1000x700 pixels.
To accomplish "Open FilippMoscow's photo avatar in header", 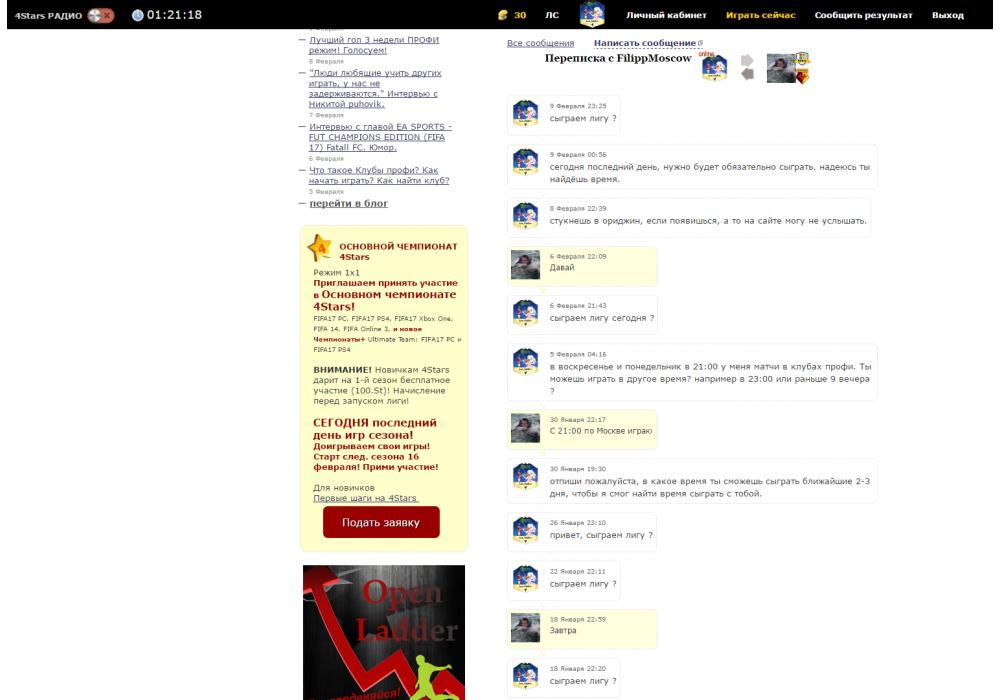I will [x=781, y=68].
